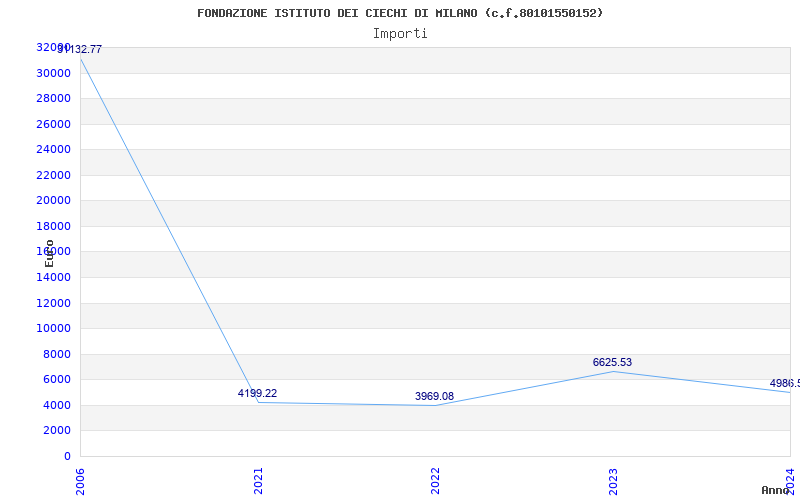Screen dimensions: 800x500
Task: Select the 4199.22 data label
Action: point(257,393)
